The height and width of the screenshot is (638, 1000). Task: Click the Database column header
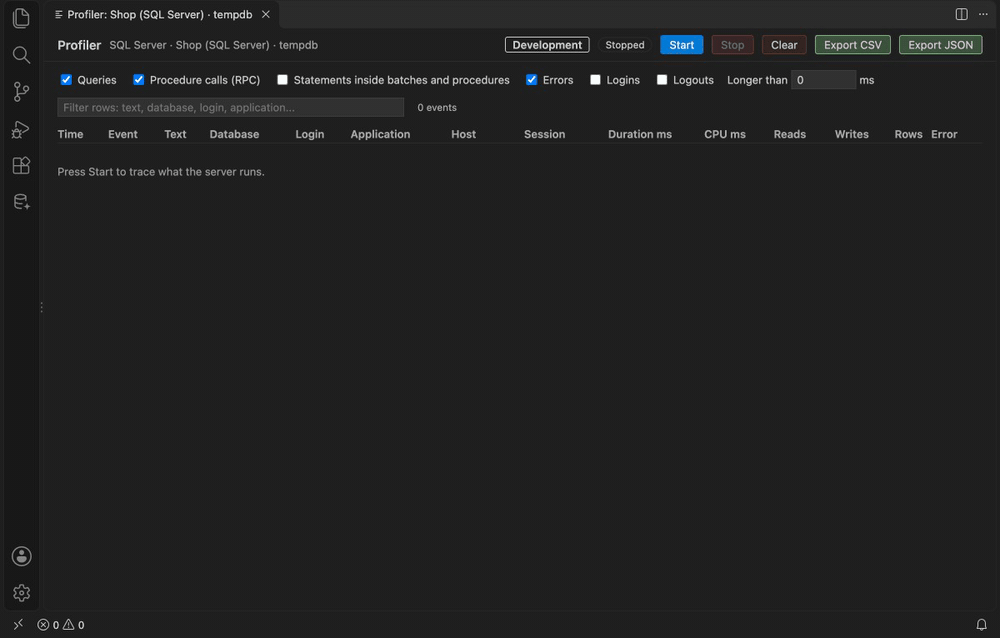tap(234, 134)
